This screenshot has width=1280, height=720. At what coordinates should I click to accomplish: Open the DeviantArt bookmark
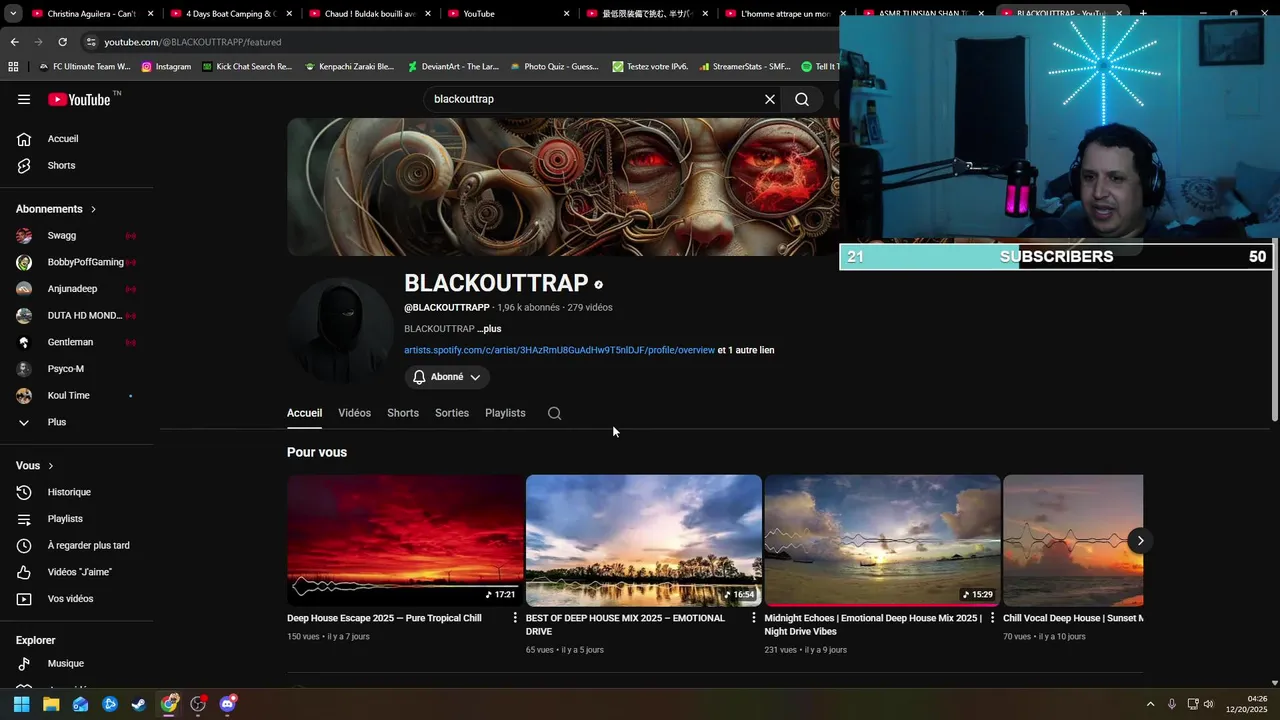click(453, 66)
